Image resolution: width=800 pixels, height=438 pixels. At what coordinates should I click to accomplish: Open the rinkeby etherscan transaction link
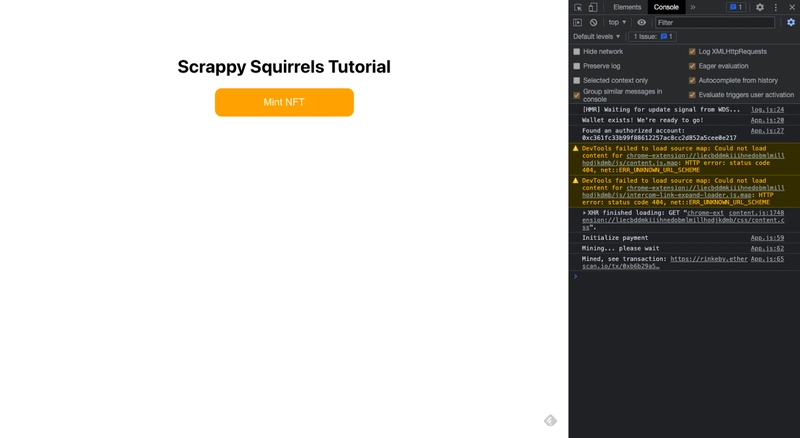665,262
